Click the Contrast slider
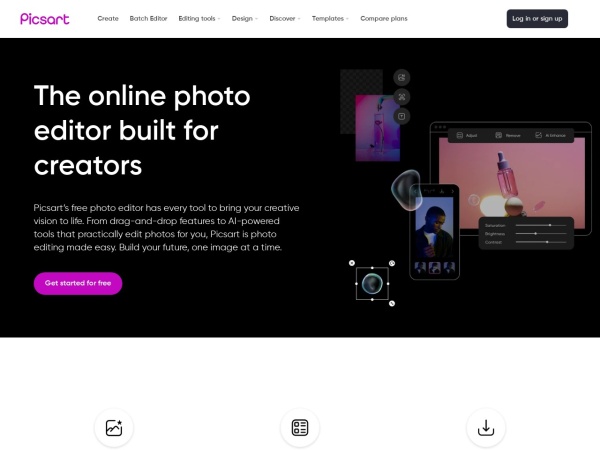The image size is (600, 450). point(541,242)
